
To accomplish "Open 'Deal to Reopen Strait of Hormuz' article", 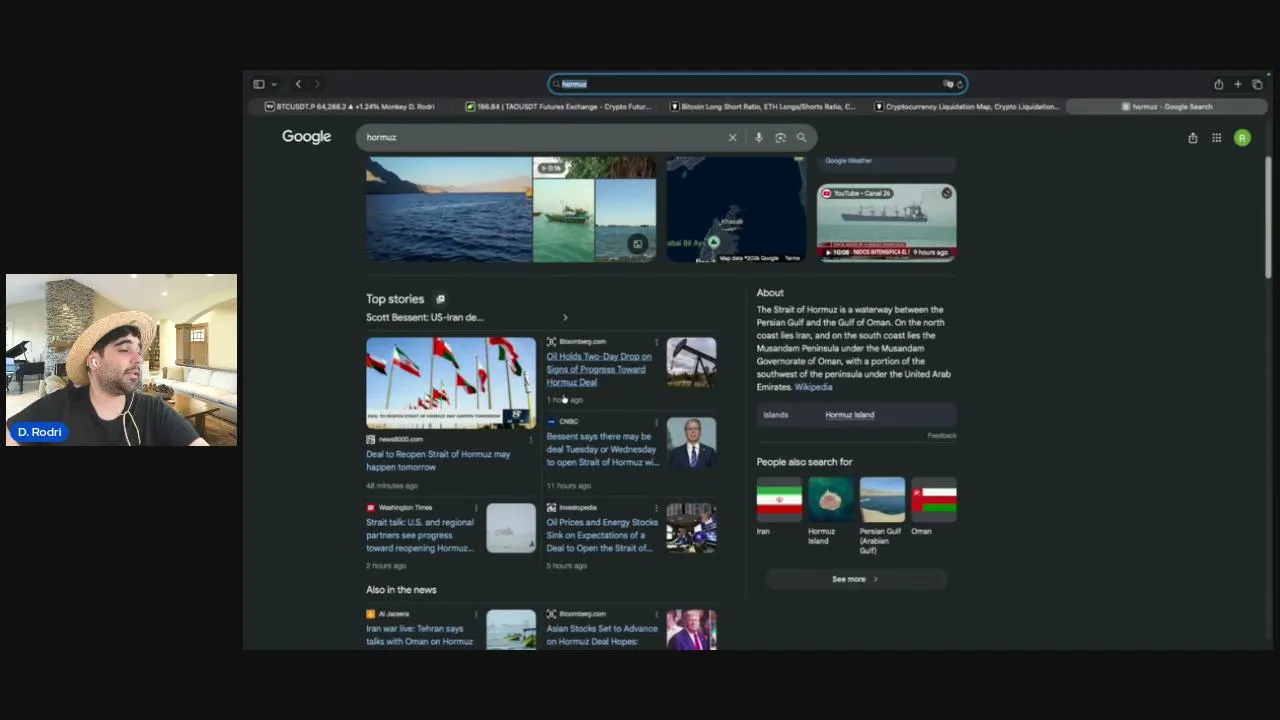I will point(438,460).
